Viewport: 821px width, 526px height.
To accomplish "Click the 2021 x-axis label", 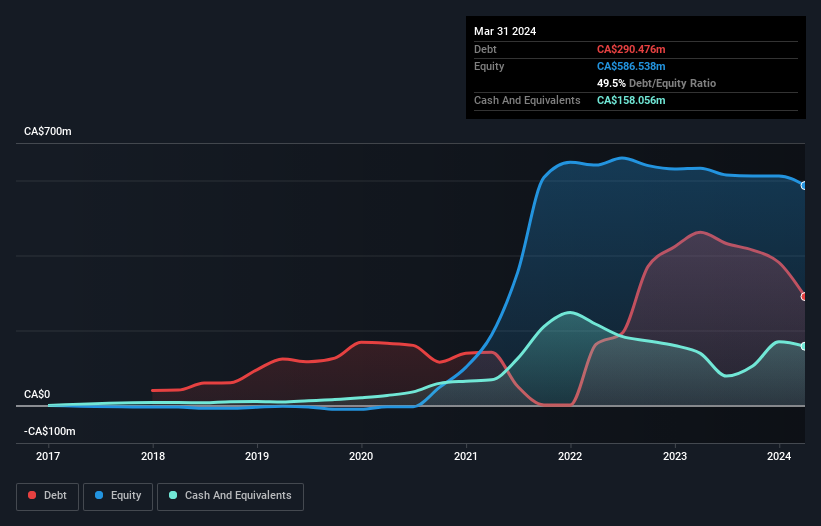I will pos(466,456).
